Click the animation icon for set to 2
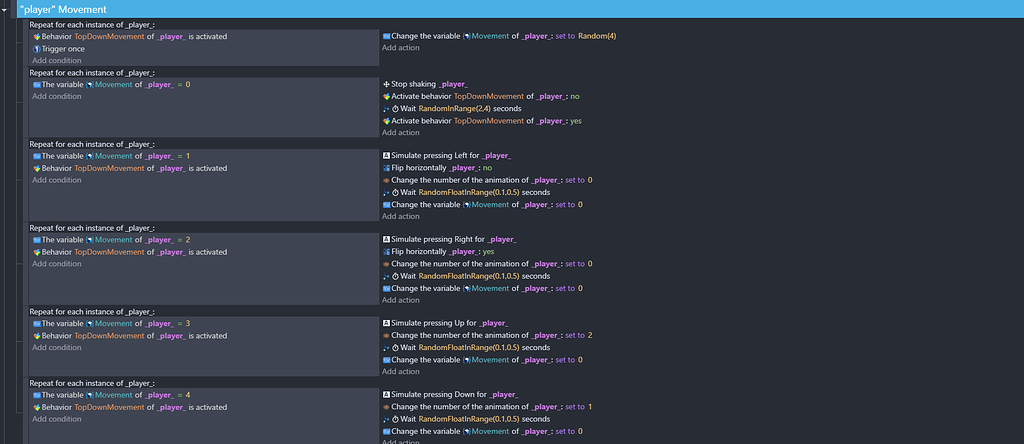This screenshot has height=444, width=1024. (x=386, y=336)
